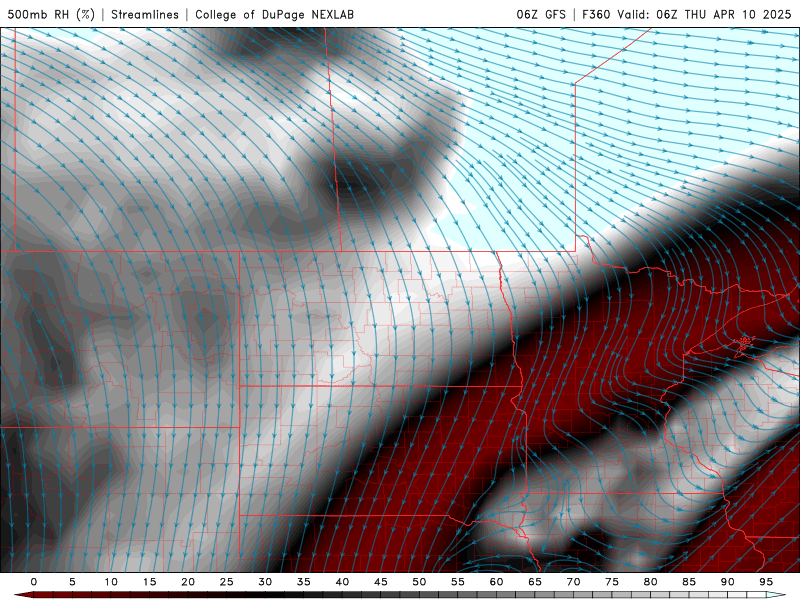Click the "80" colorbar label
This screenshot has width=800, height=600.
(x=650, y=582)
